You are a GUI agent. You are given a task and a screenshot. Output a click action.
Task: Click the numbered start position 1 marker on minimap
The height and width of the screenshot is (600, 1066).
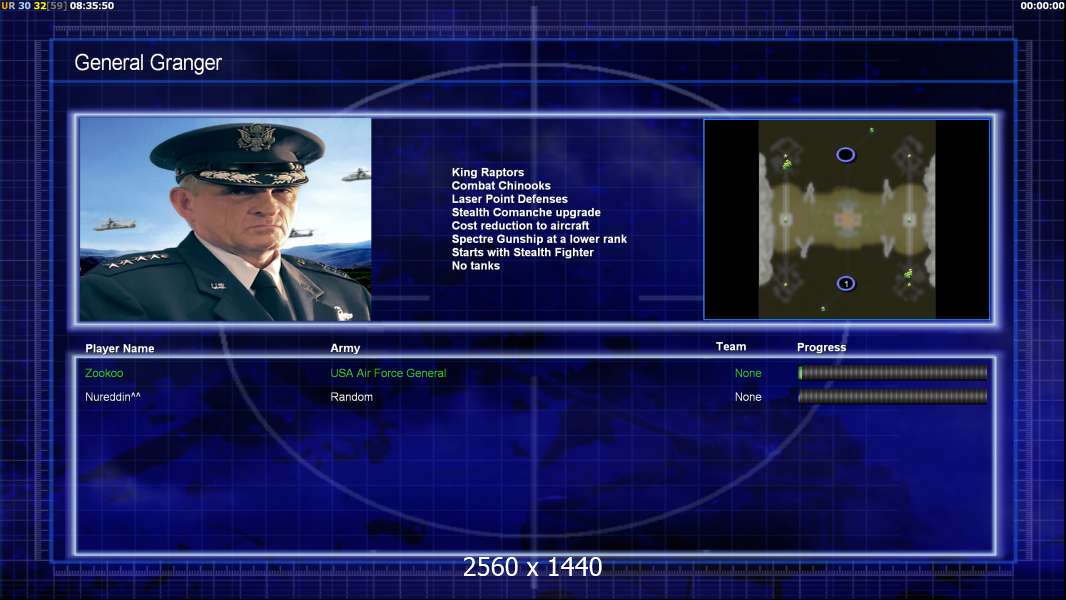(846, 283)
